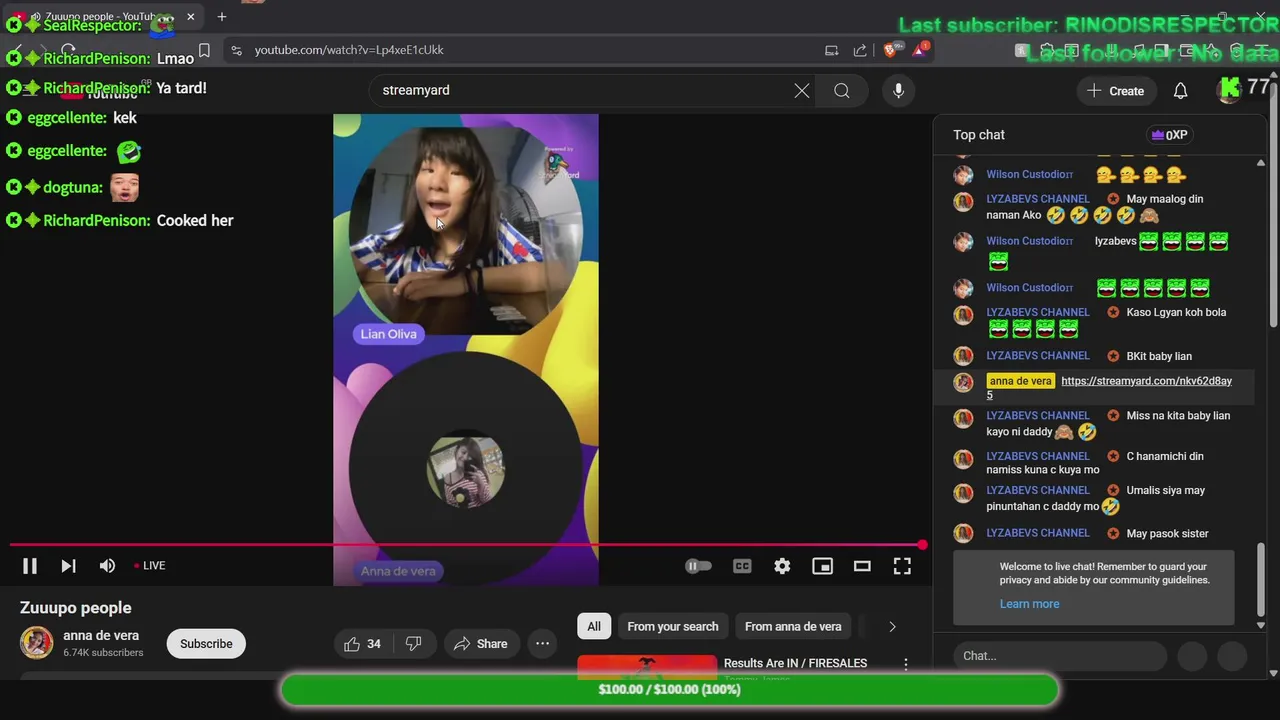1280x720 pixels.
Task: Click 'May pasok sister' chat message
Action: [x=1167, y=534]
